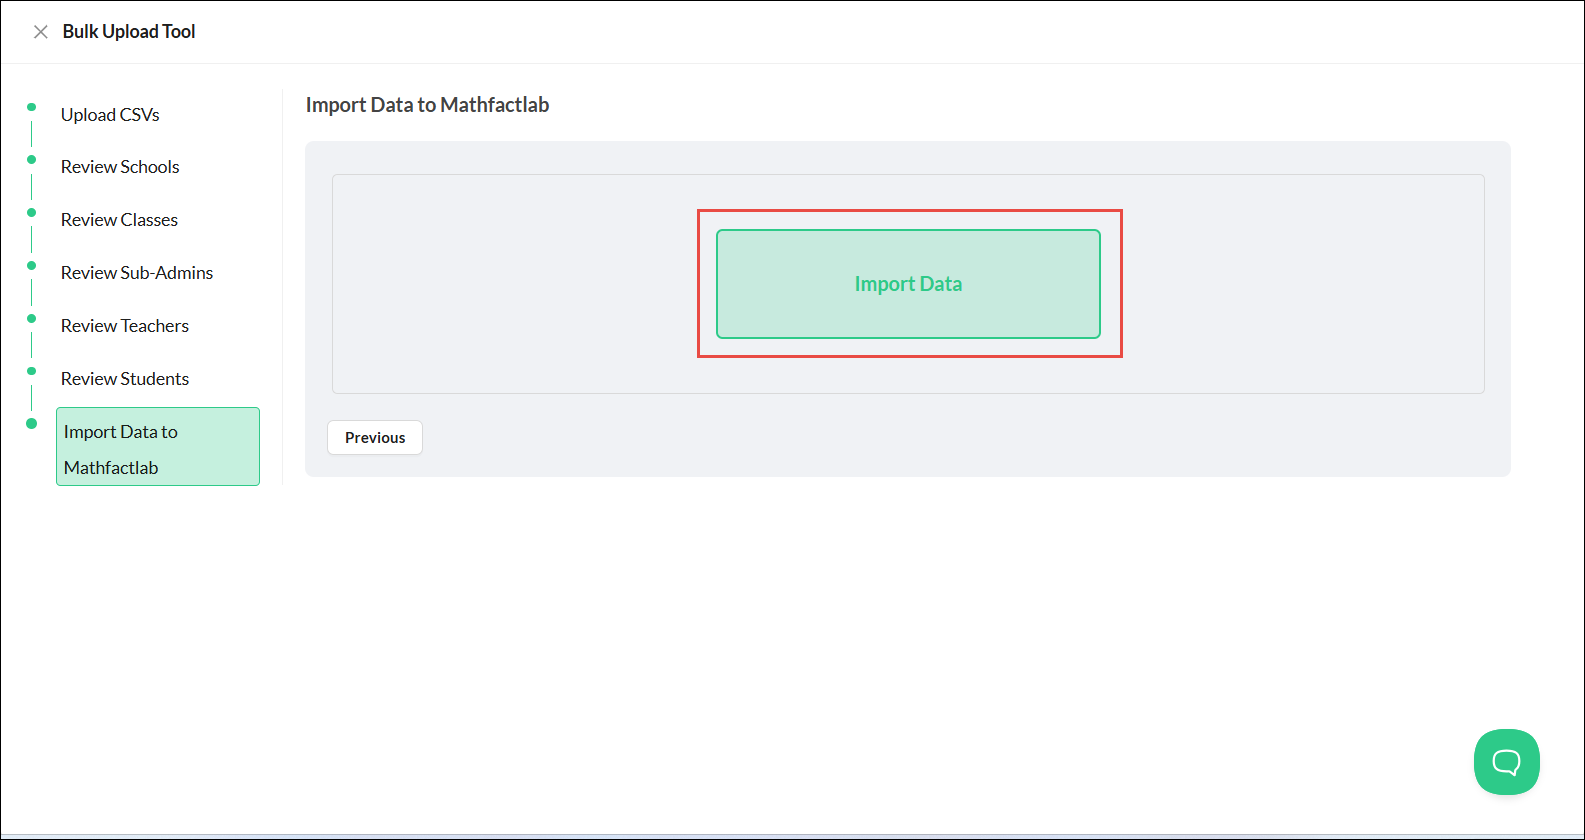Screen dimensions: 1585x840
Task: Go back with the Previous button
Action: [375, 438]
